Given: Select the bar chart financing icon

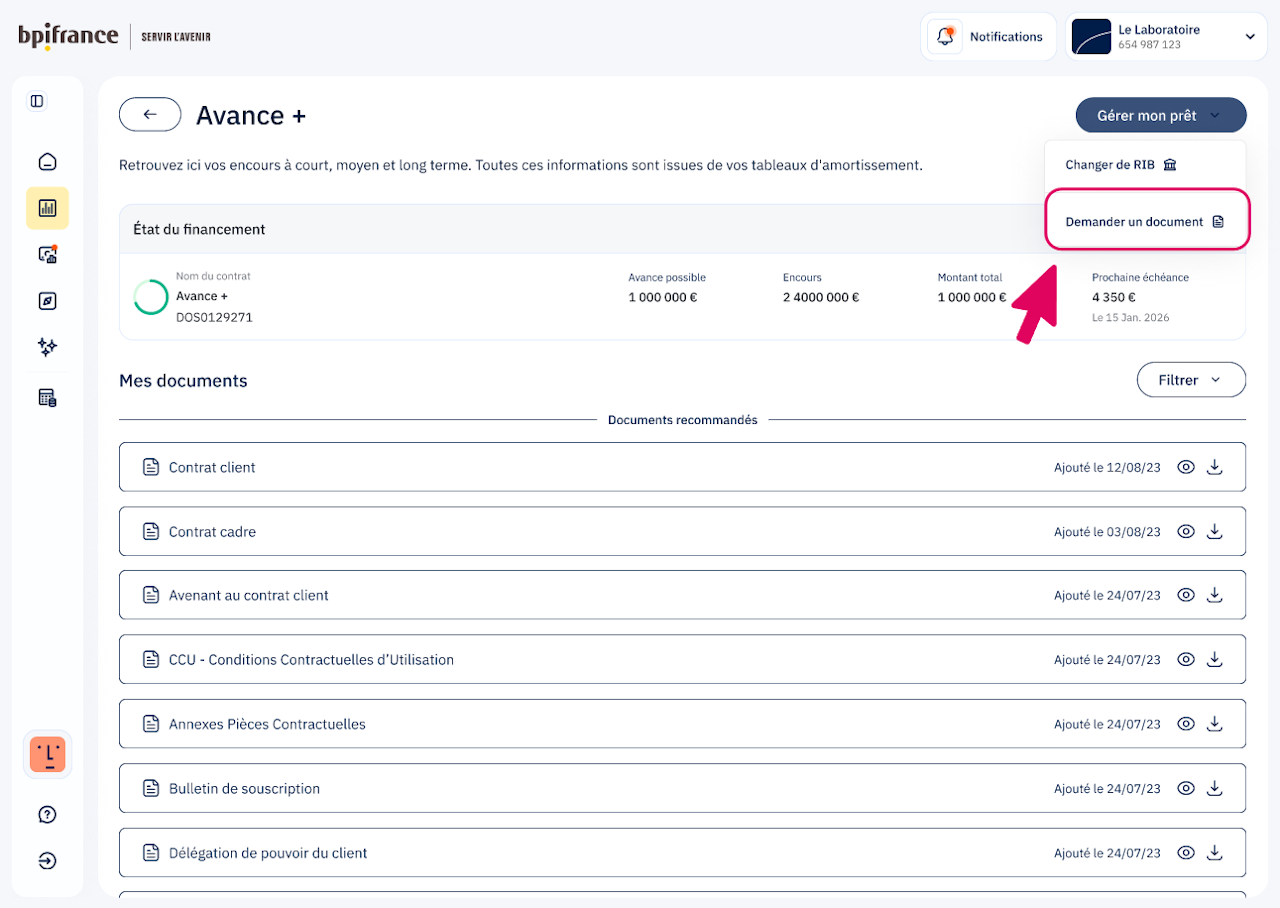Looking at the screenshot, I should coord(47,208).
